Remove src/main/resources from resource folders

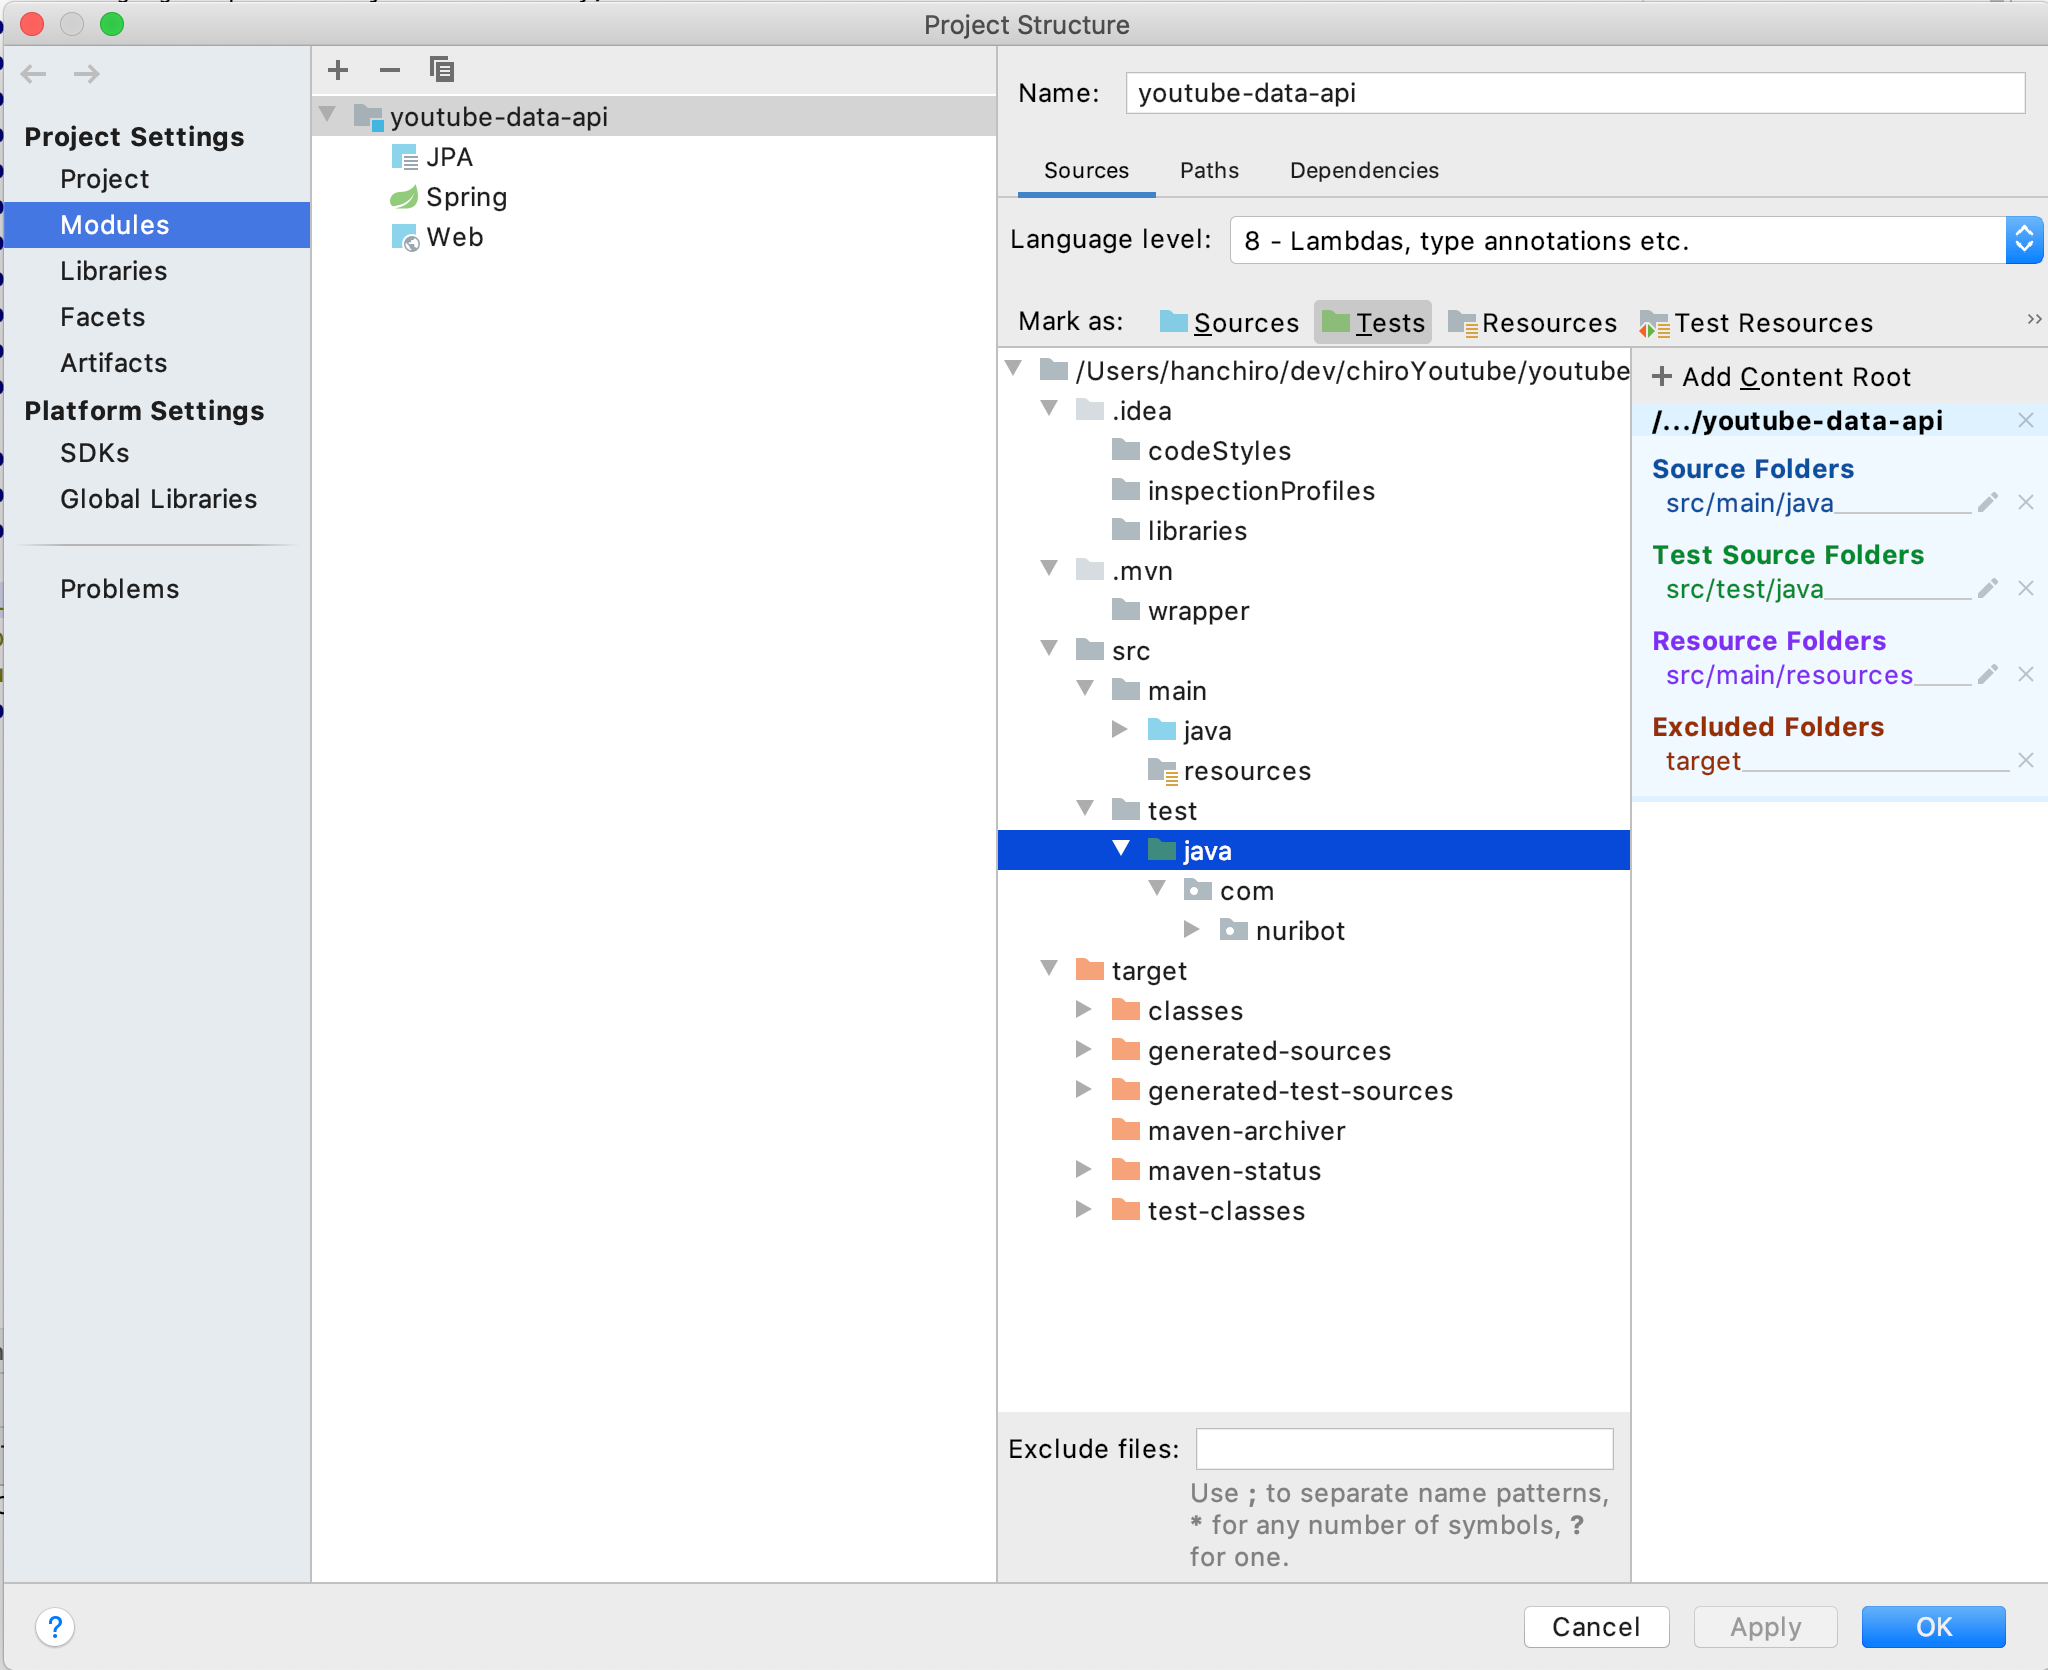(2025, 674)
